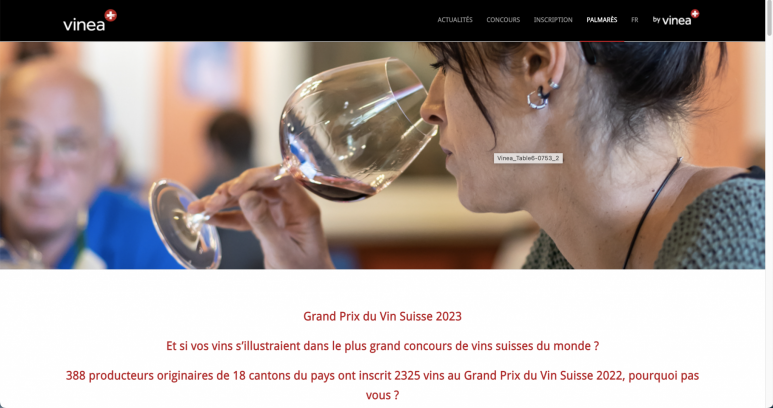Open the Actualités menu item
The width and height of the screenshot is (773, 408).
455,20
